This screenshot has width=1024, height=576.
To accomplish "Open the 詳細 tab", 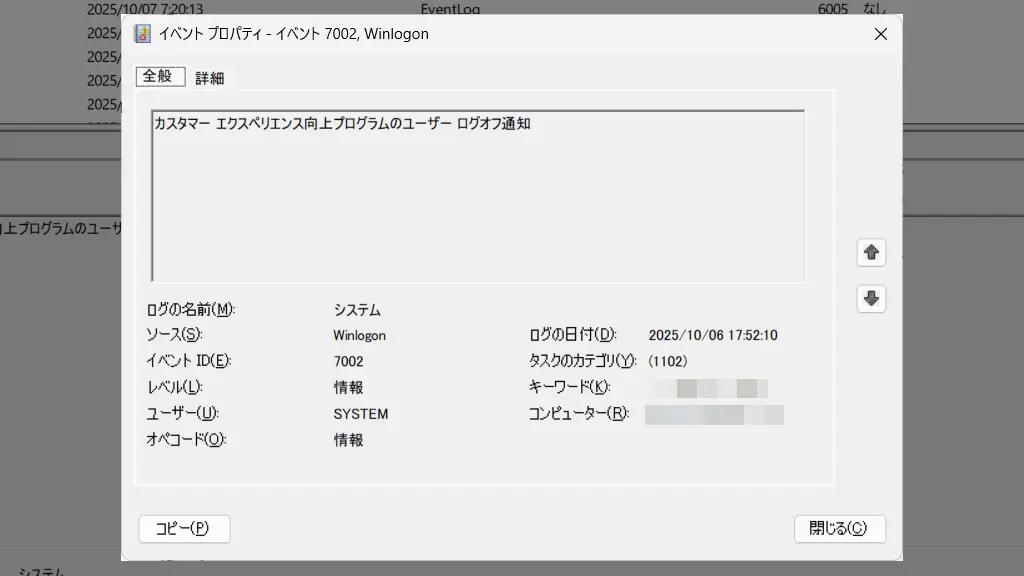I will coord(210,77).
